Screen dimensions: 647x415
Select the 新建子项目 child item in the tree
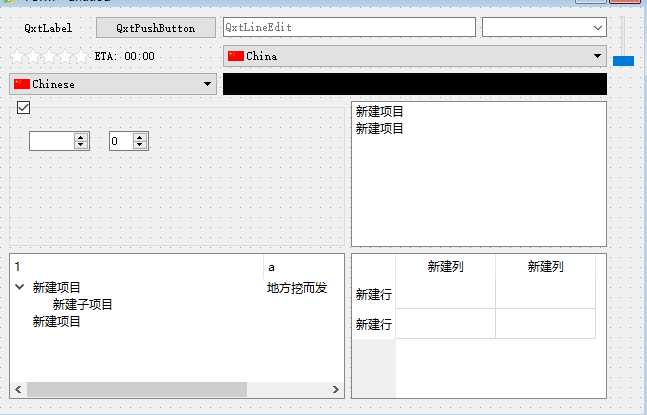(83, 304)
